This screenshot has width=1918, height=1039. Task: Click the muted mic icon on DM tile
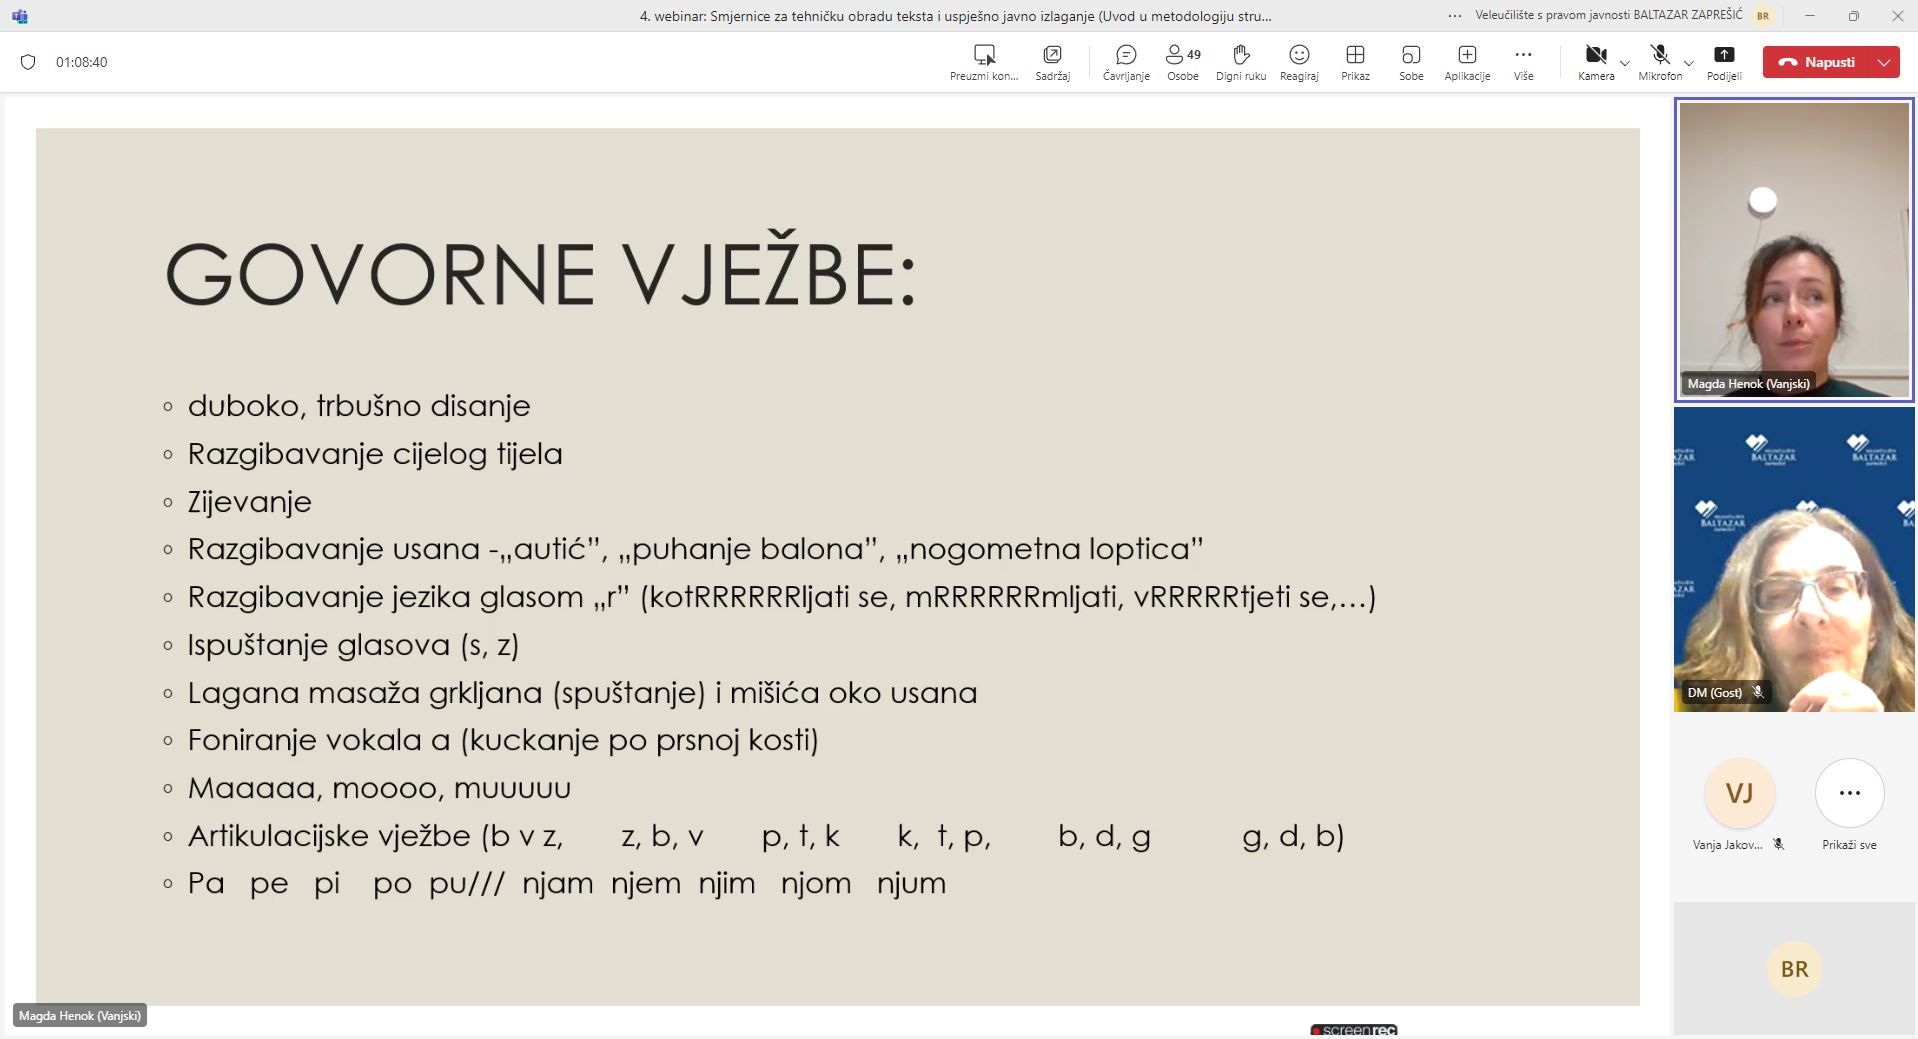(1758, 692)
